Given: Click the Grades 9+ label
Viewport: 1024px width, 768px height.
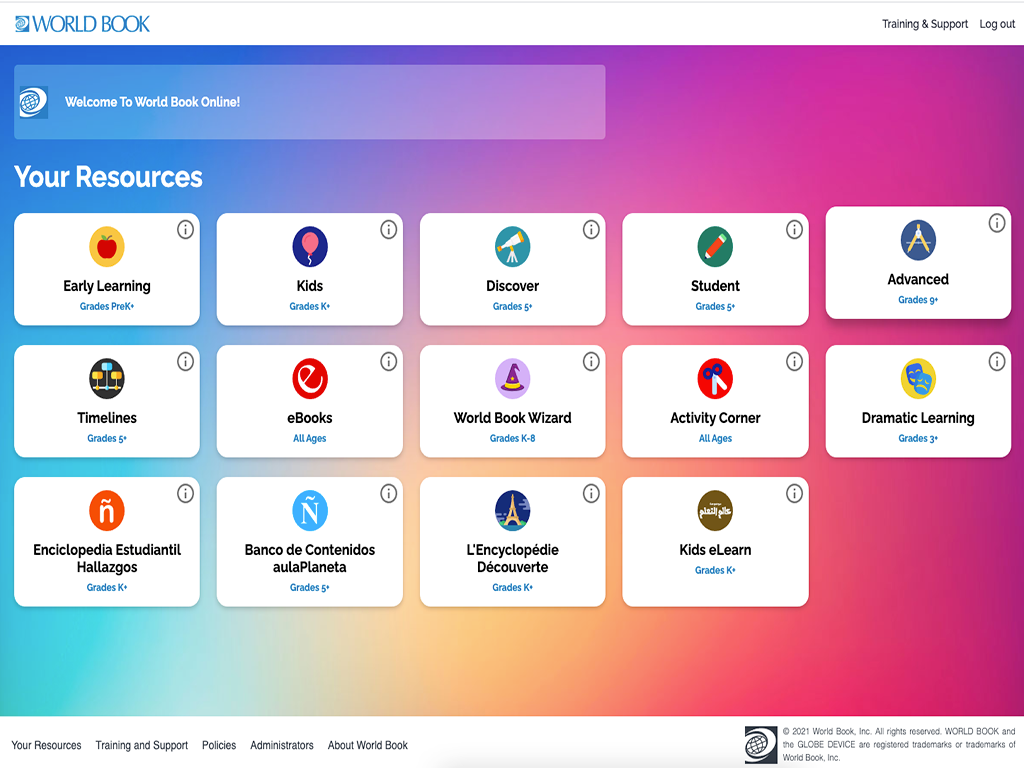Looking at the screenshot, I should tap(918, 300).
